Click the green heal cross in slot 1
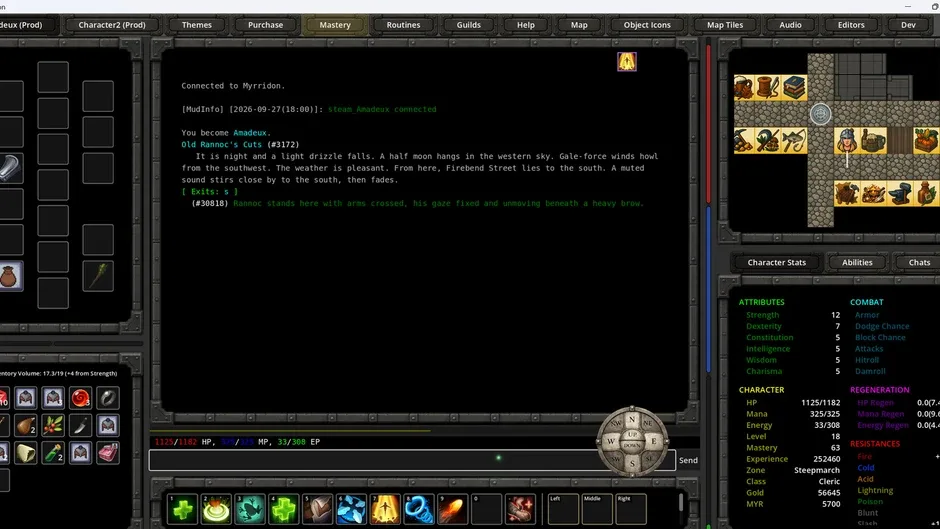The height and width of the screenshot is (529, 940). tap(182, 509)
